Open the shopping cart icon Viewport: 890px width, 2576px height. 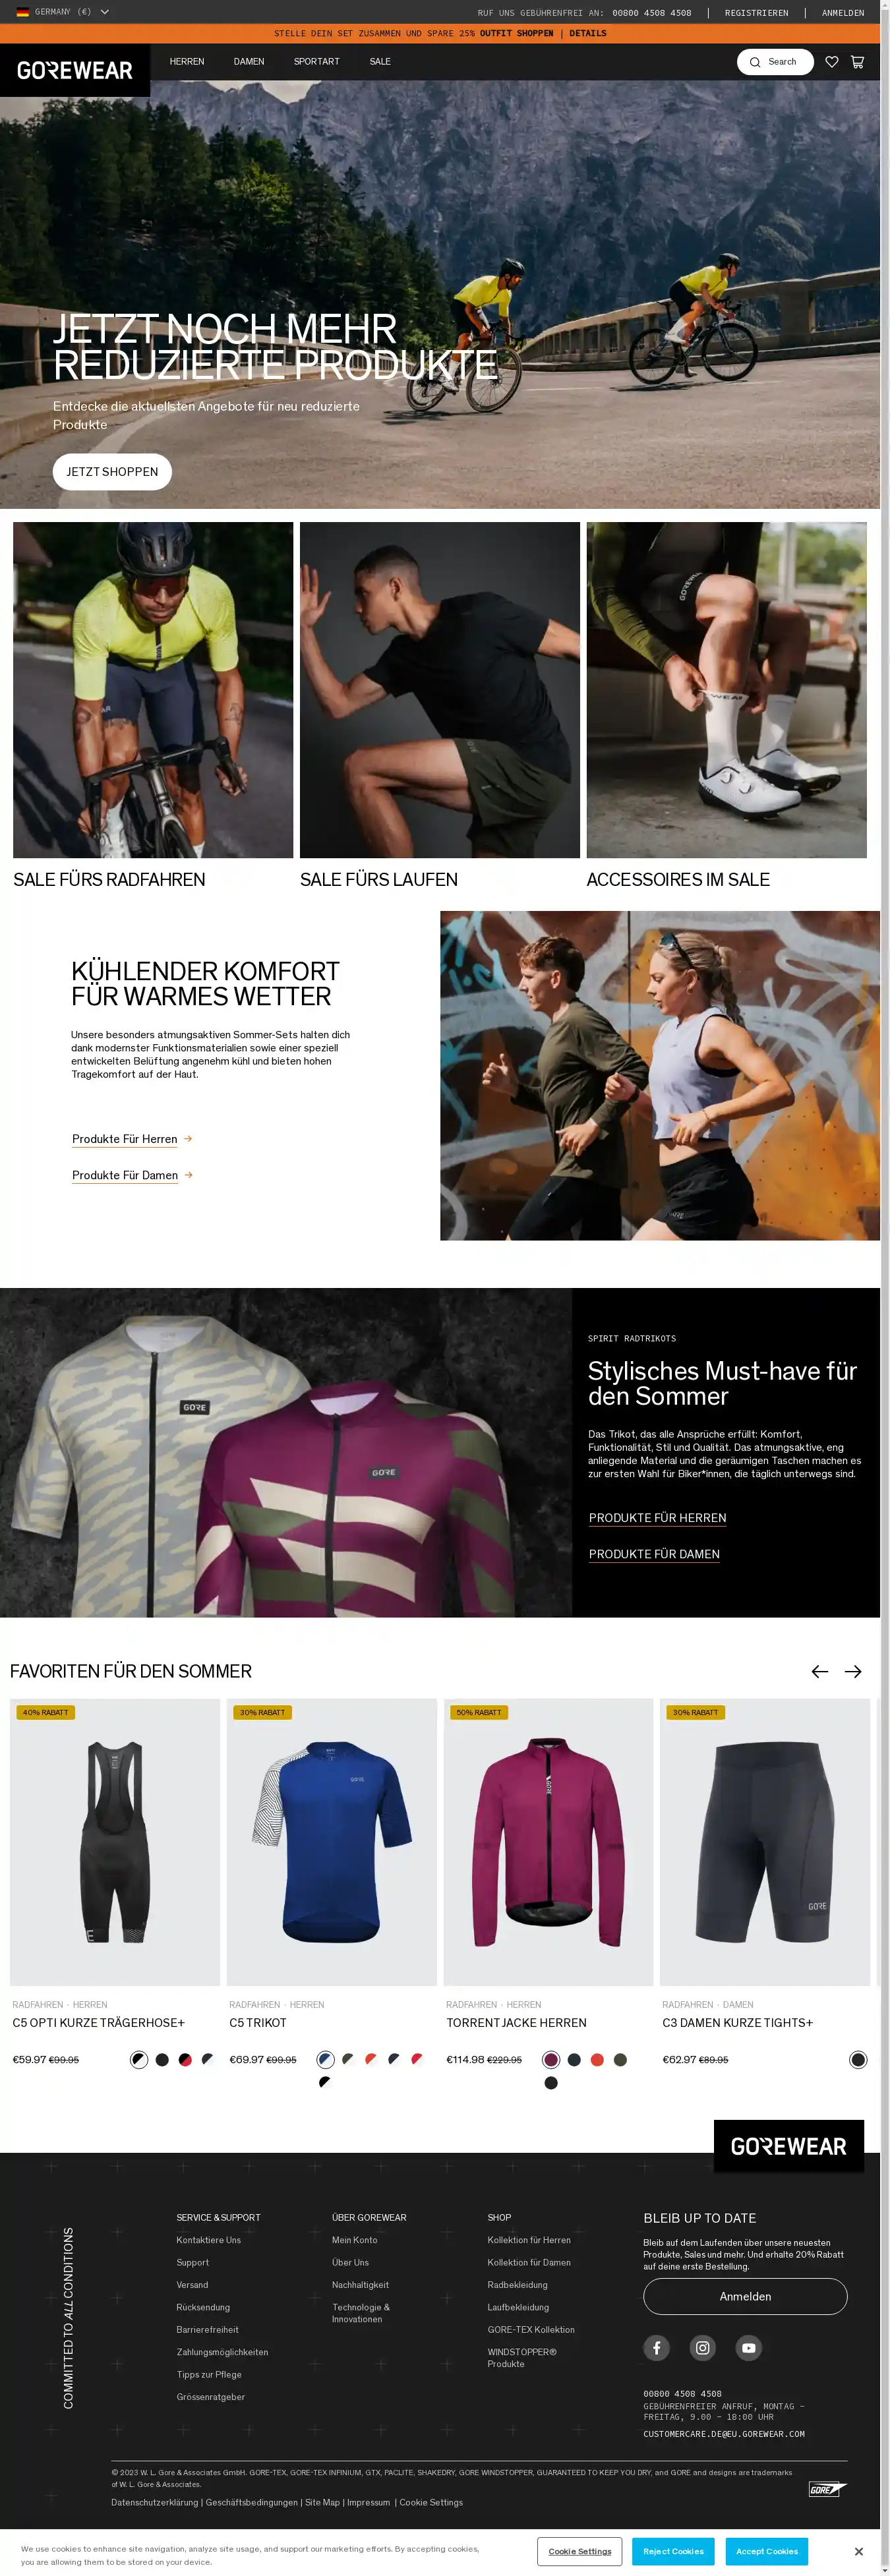[857, 62]
